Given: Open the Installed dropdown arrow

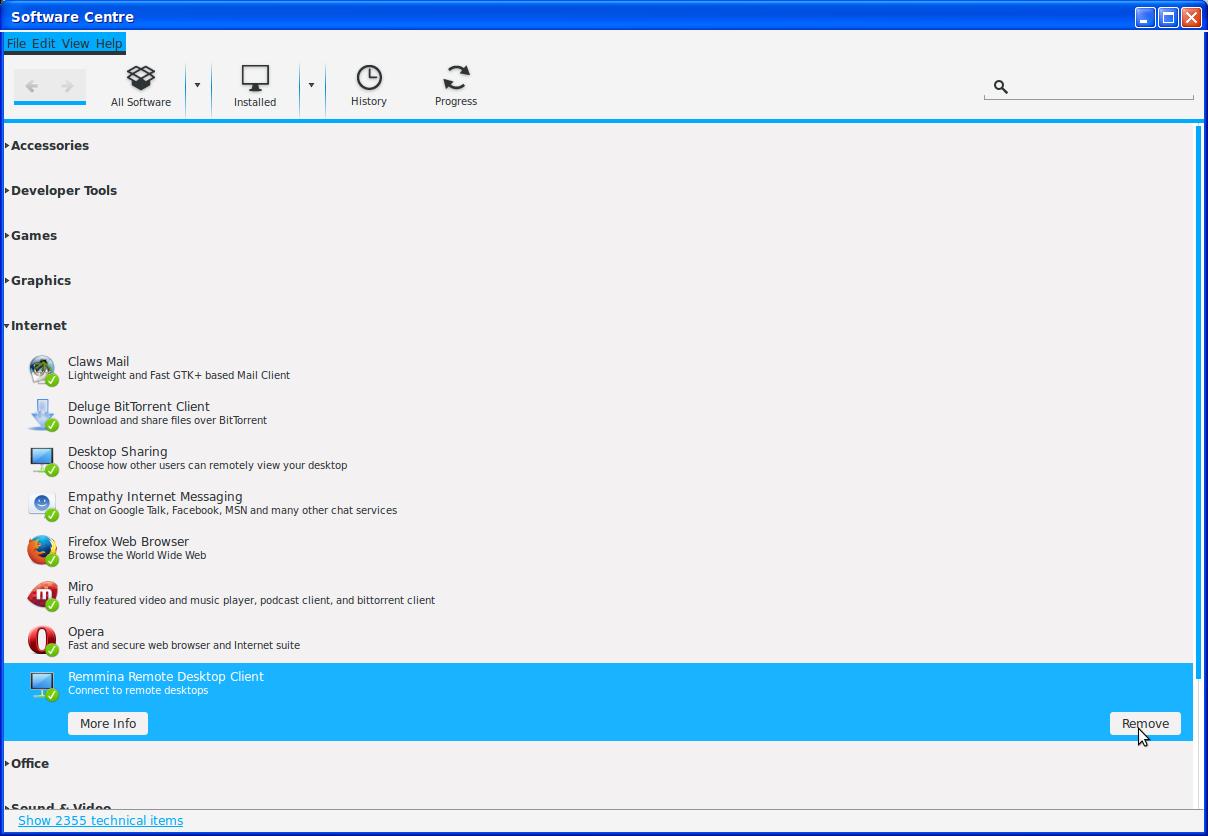Looking at the screenshot, I should pos(311,86).
